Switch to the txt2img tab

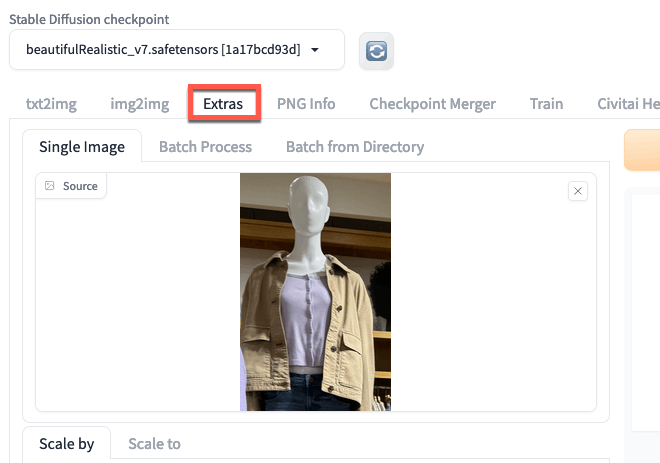[x=51, y=104]
